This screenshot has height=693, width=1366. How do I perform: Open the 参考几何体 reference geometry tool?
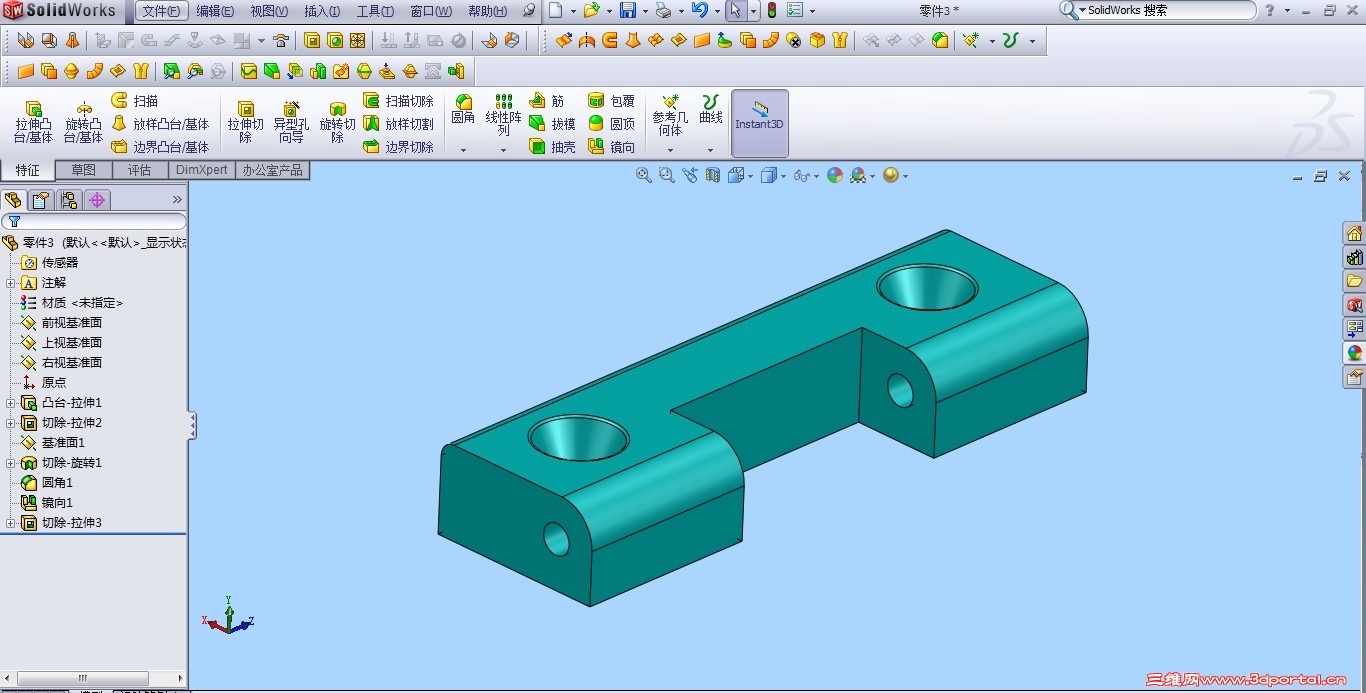coord(670,115)
